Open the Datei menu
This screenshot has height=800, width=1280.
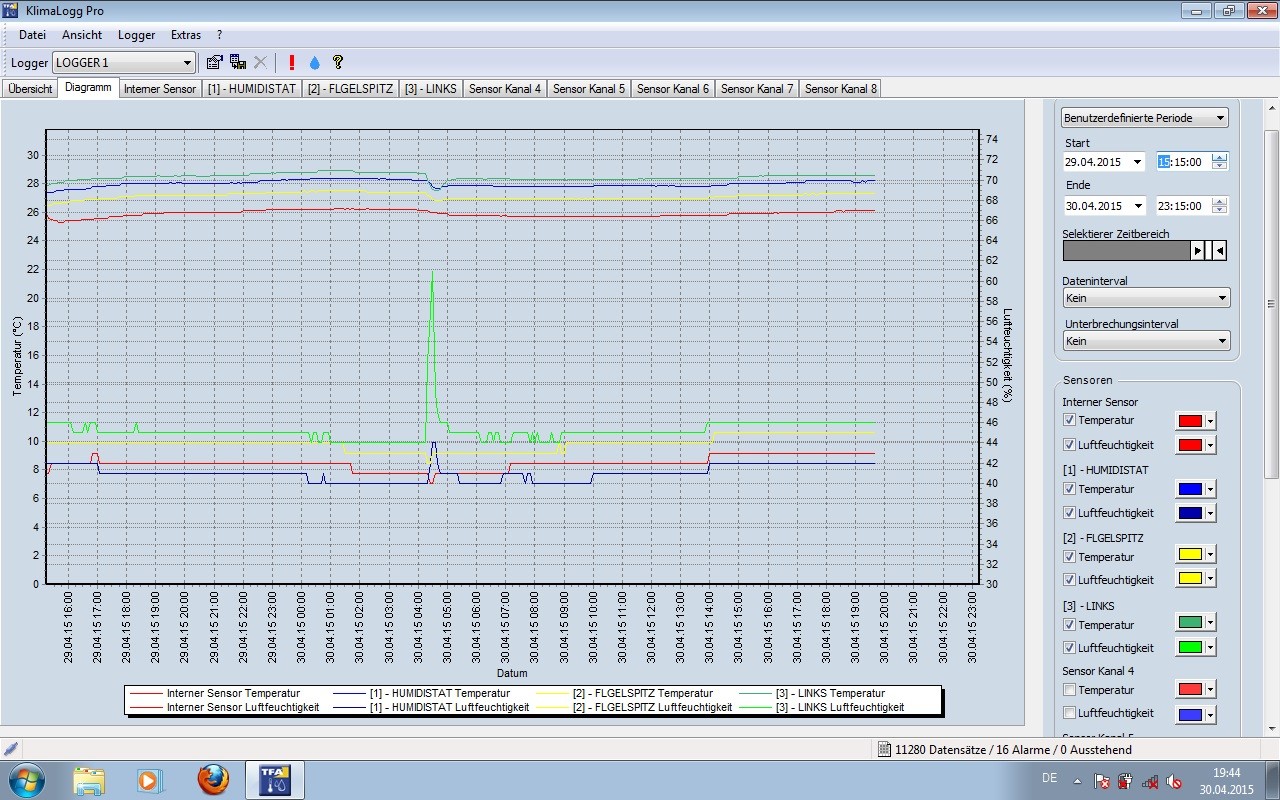[x=33, y=35]
